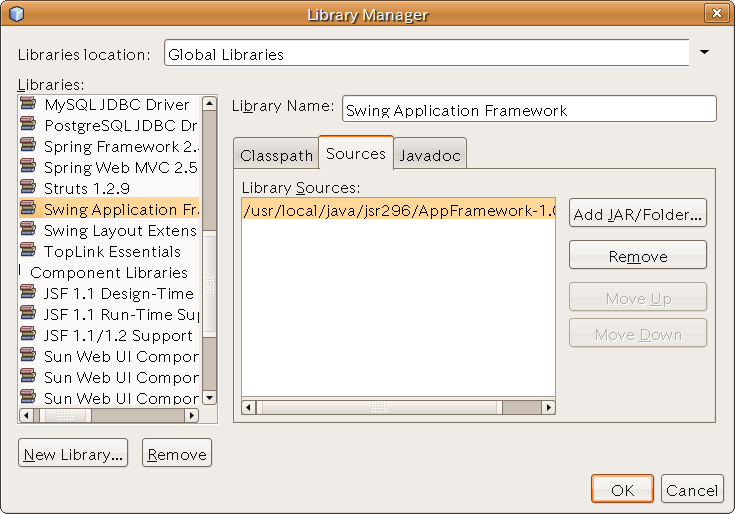Click the window icon in title bar
Image resolution: width=735 pixels, height=514 pixels.
coord(16,14)
